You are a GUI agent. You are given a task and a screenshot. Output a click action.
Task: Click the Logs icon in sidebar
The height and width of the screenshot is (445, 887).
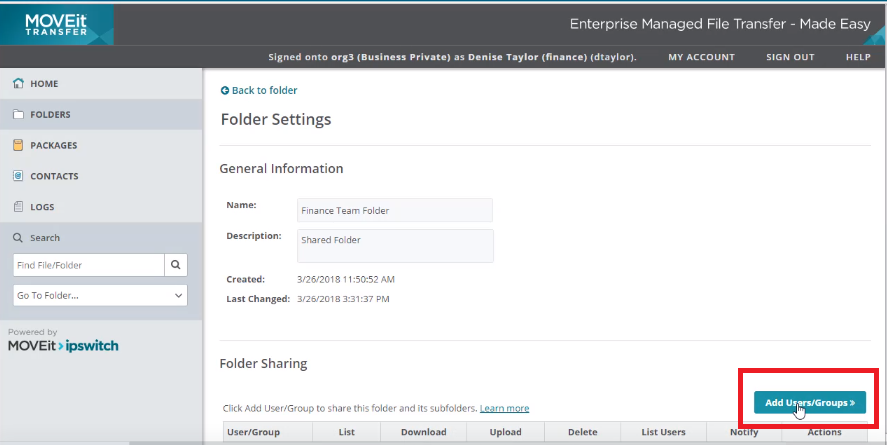[x=18, y=208]
